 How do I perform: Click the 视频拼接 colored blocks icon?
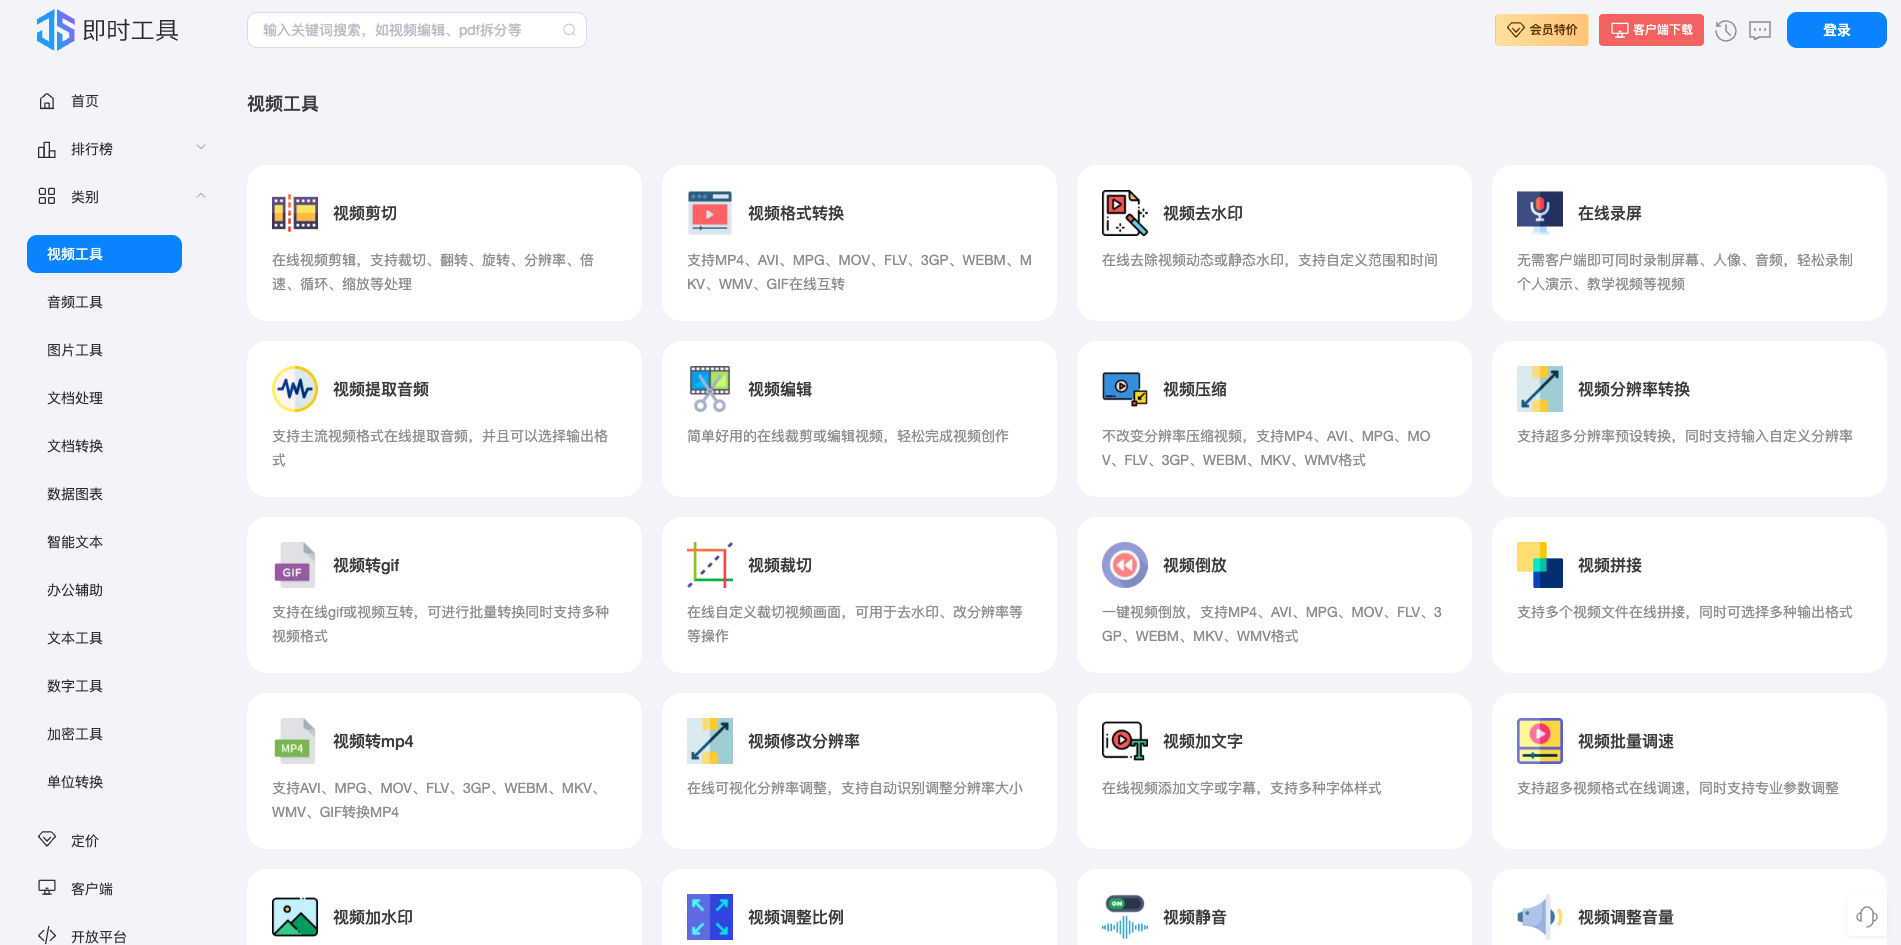[1539, 565]
